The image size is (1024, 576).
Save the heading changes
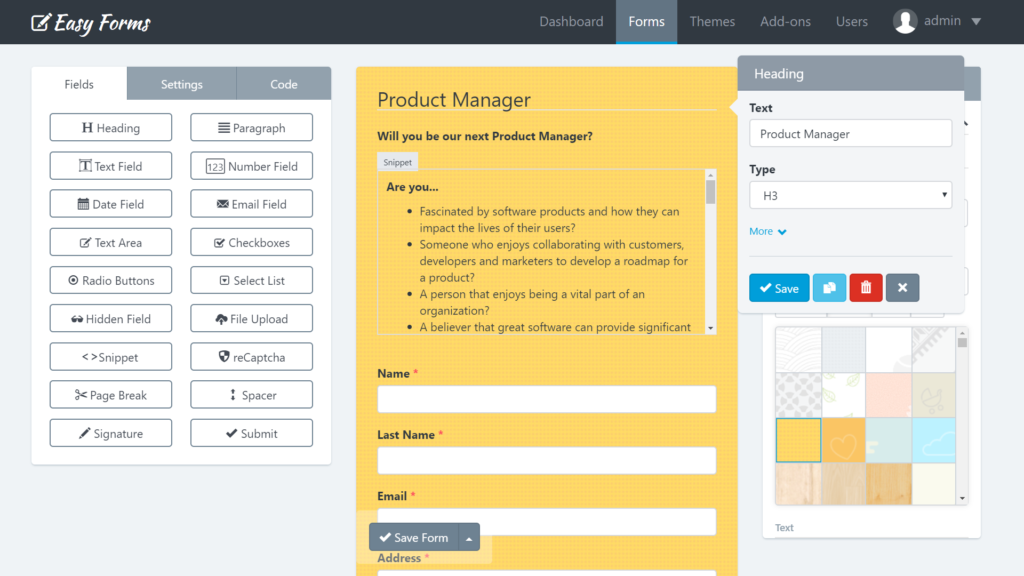pos(779,287)
